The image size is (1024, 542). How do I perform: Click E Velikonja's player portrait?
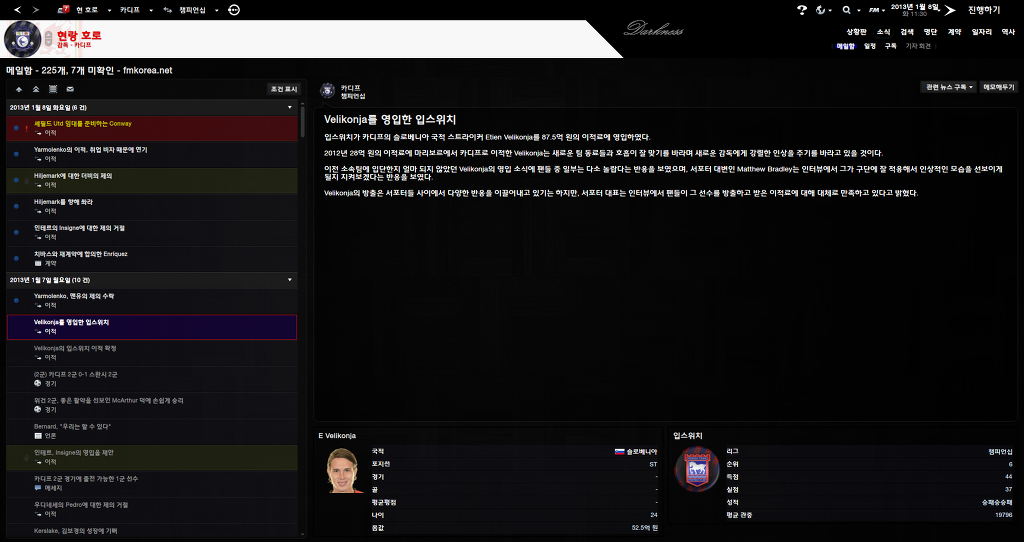[x=343, y=470]
